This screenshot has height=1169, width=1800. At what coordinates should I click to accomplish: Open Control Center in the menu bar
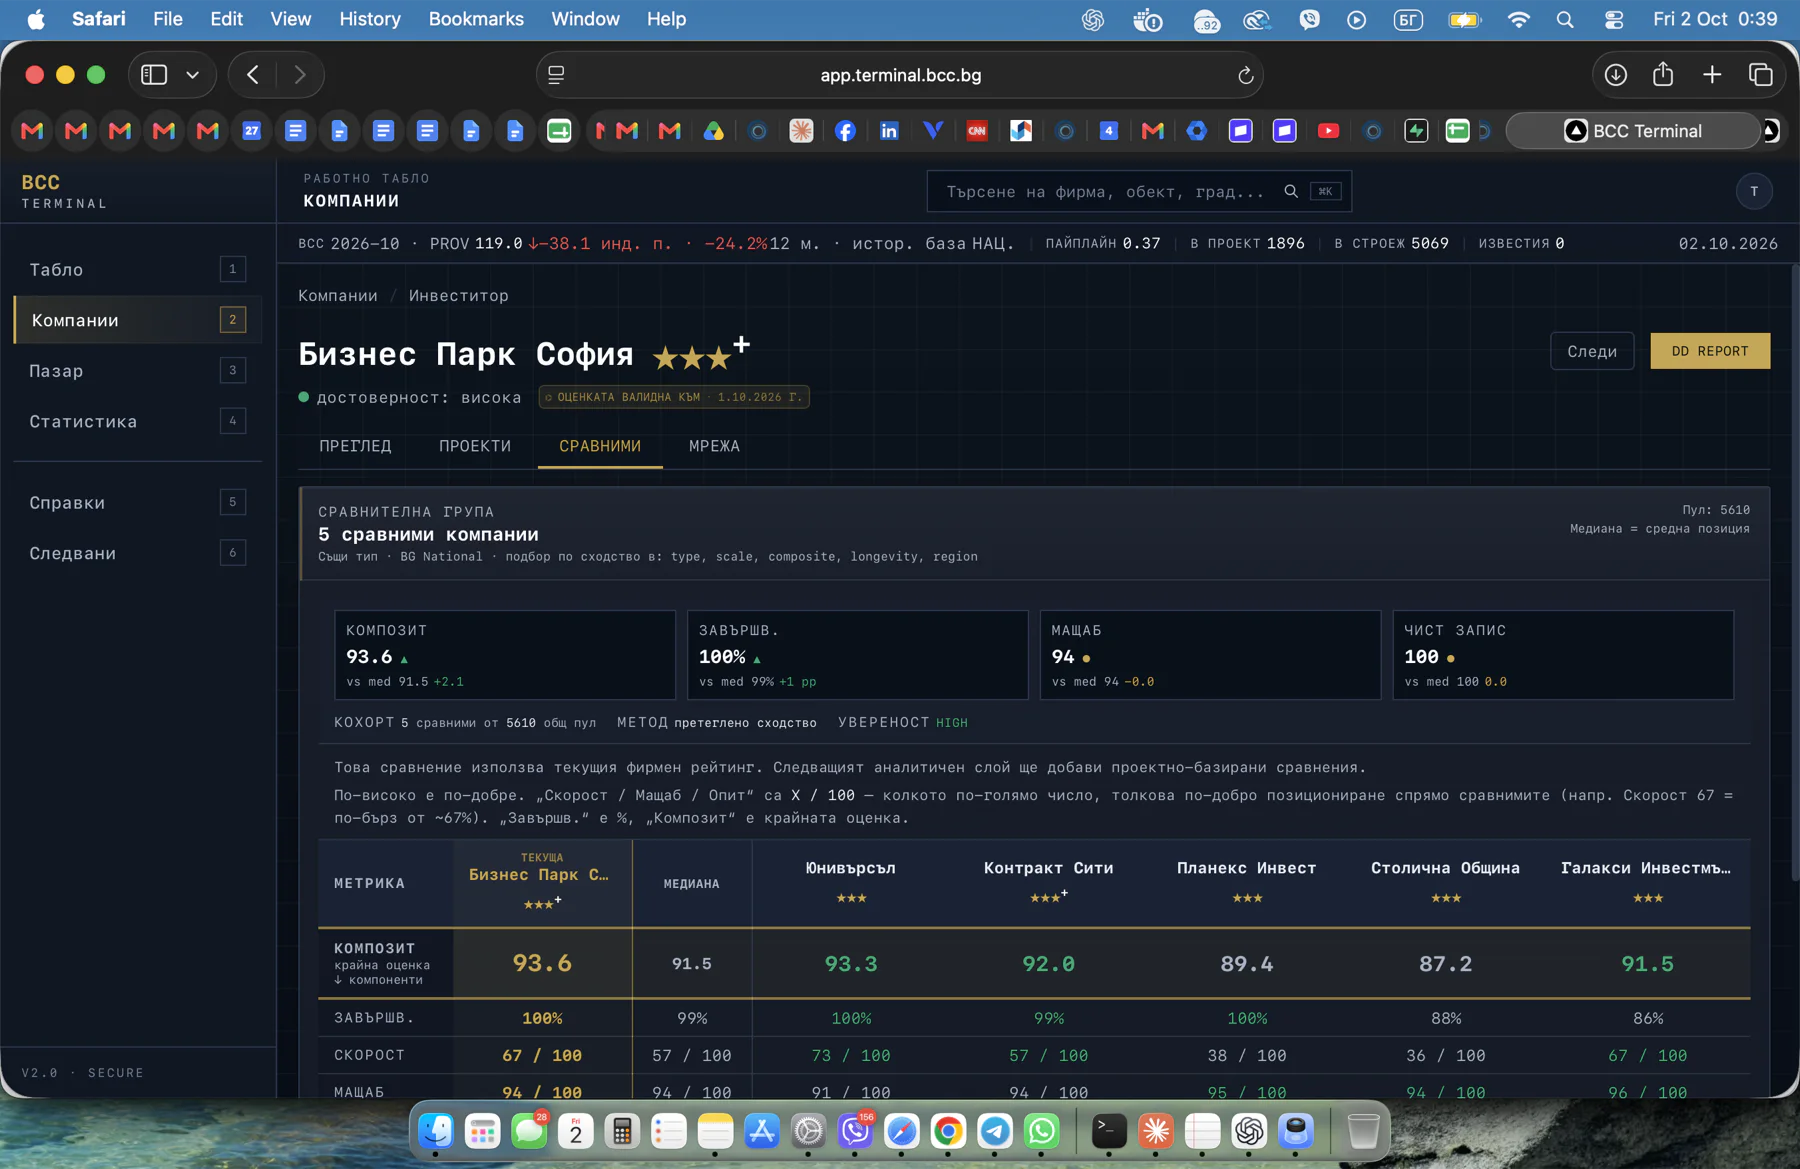(x=1614, y=19)
